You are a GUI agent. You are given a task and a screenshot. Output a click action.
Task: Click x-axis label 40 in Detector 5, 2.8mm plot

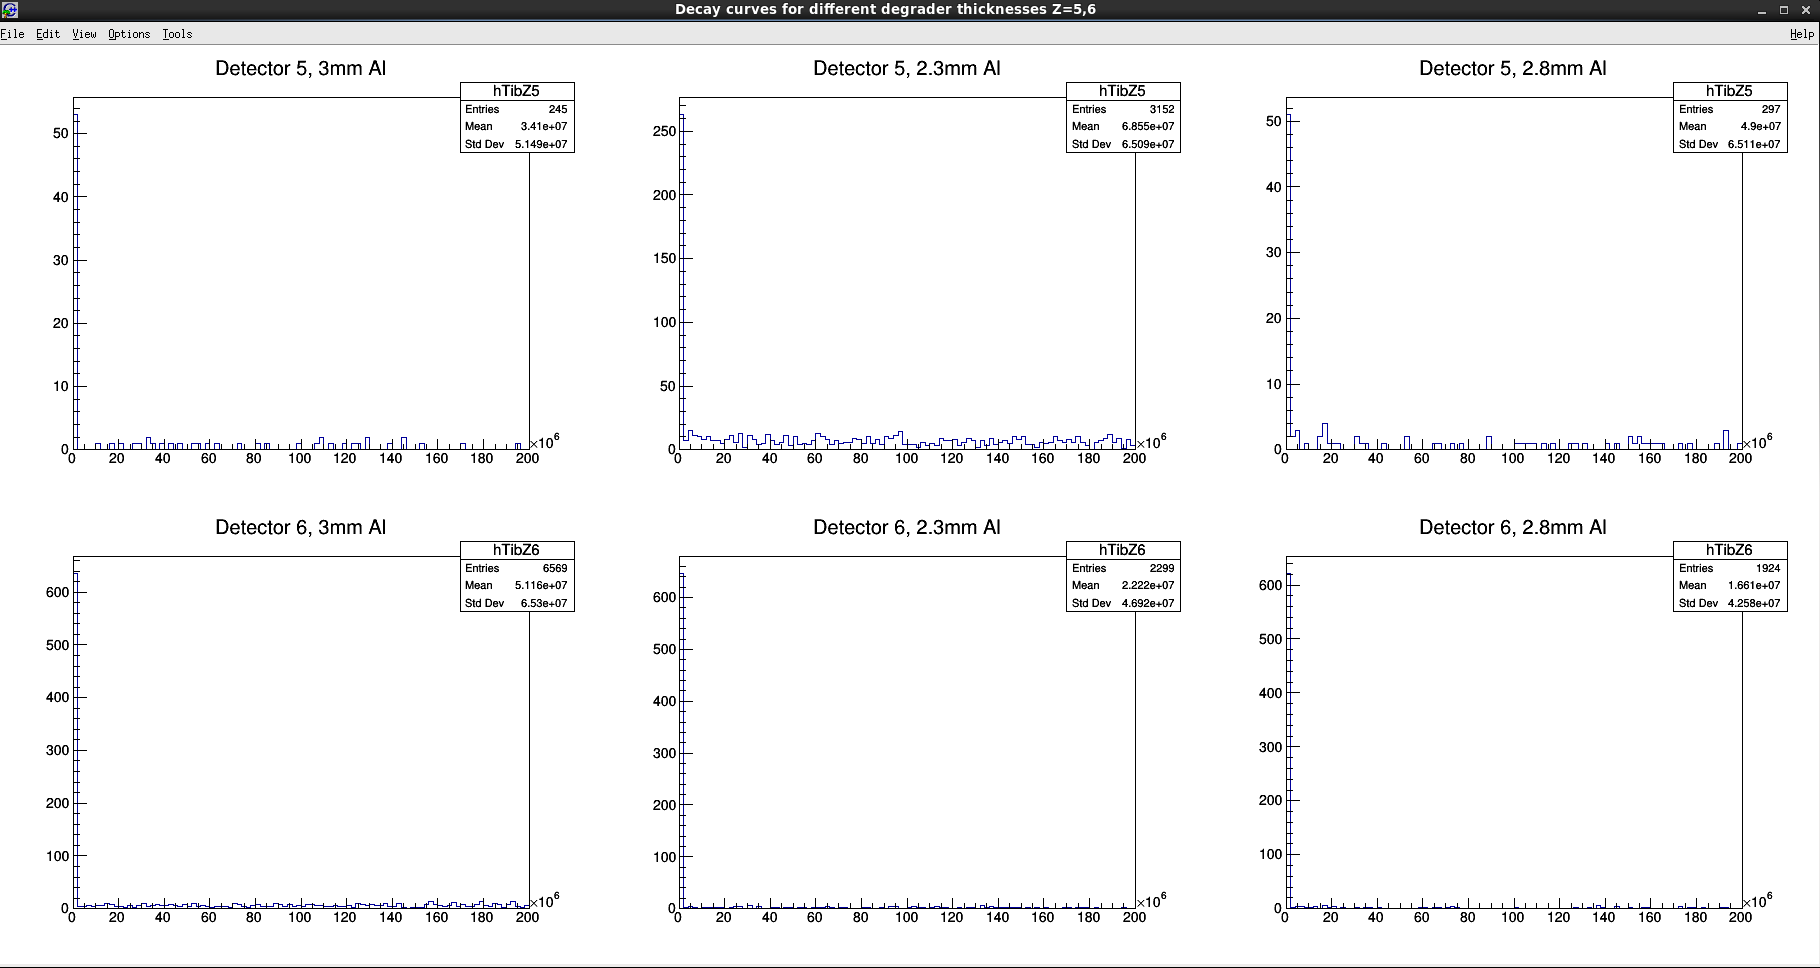pos(1376,459)
